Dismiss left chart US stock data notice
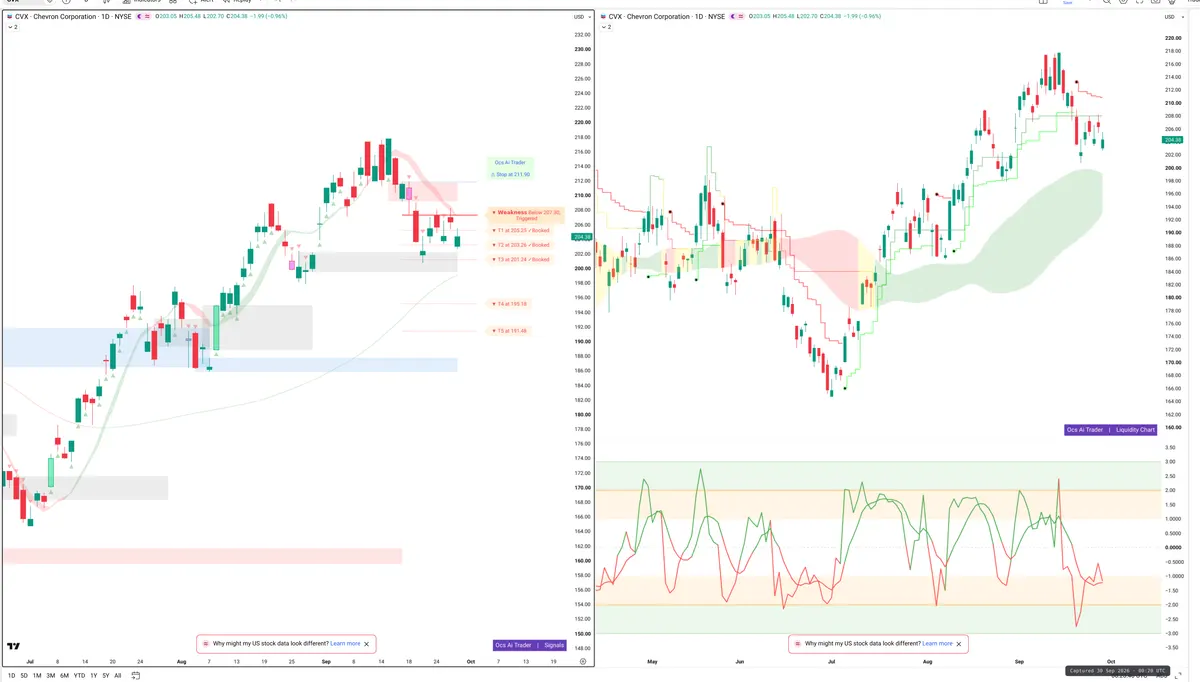 click(367, 644)
